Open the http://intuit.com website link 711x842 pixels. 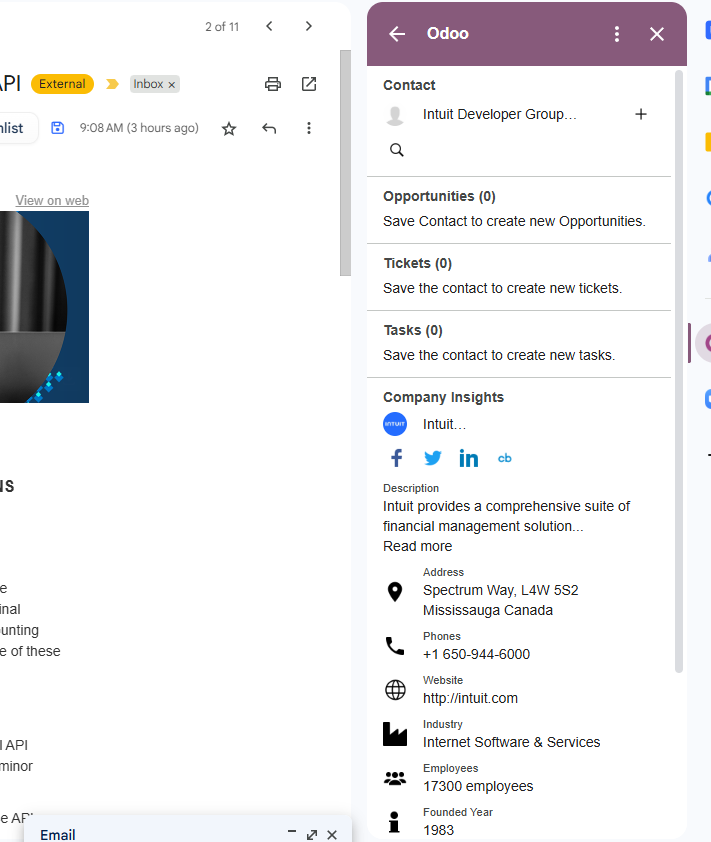point(470,698)
